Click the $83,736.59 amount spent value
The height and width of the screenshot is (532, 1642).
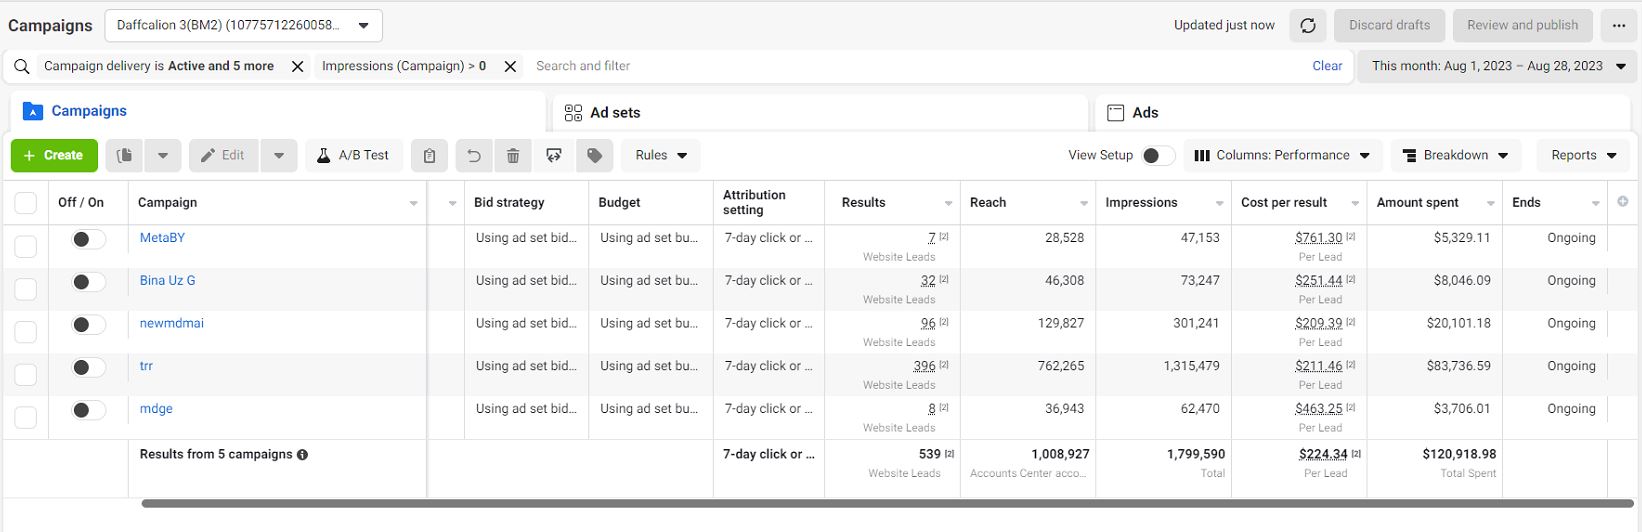coord(1458,367)
